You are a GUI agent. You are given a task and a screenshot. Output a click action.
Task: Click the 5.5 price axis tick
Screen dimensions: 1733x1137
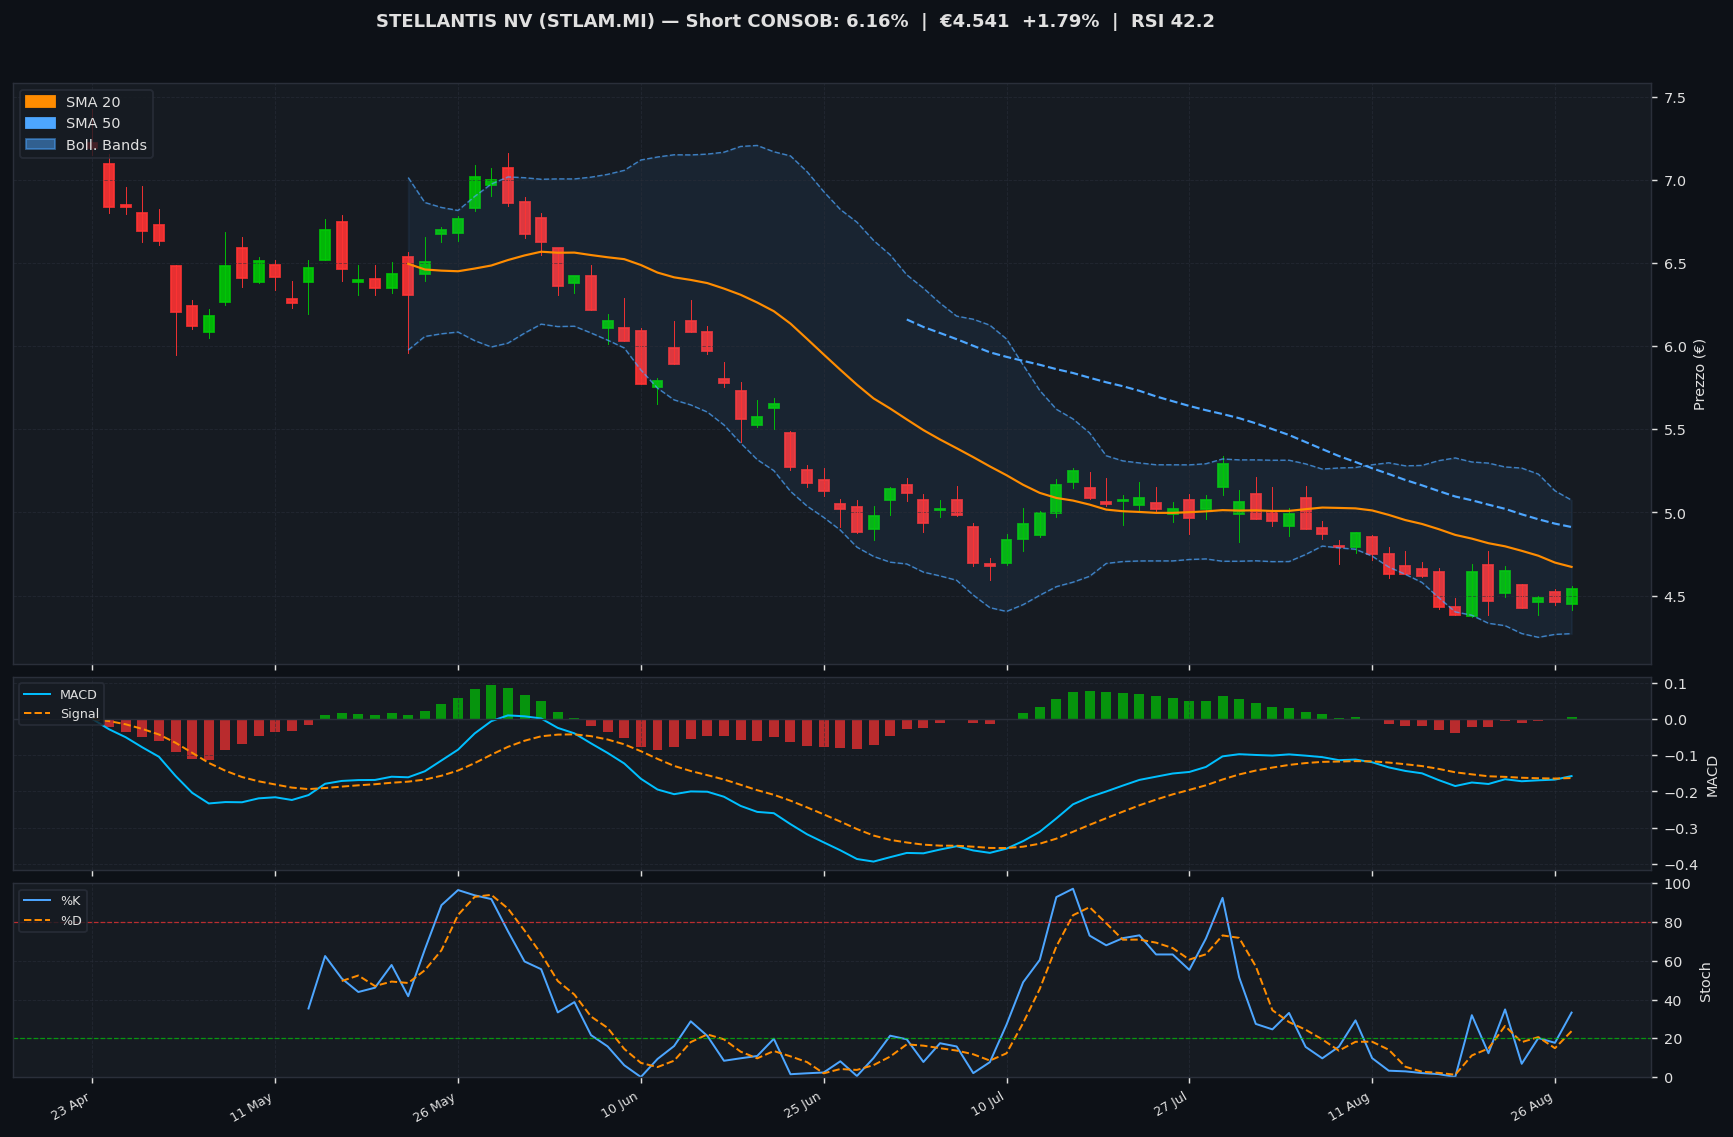pyautogui.click(x=1675, y=431)
